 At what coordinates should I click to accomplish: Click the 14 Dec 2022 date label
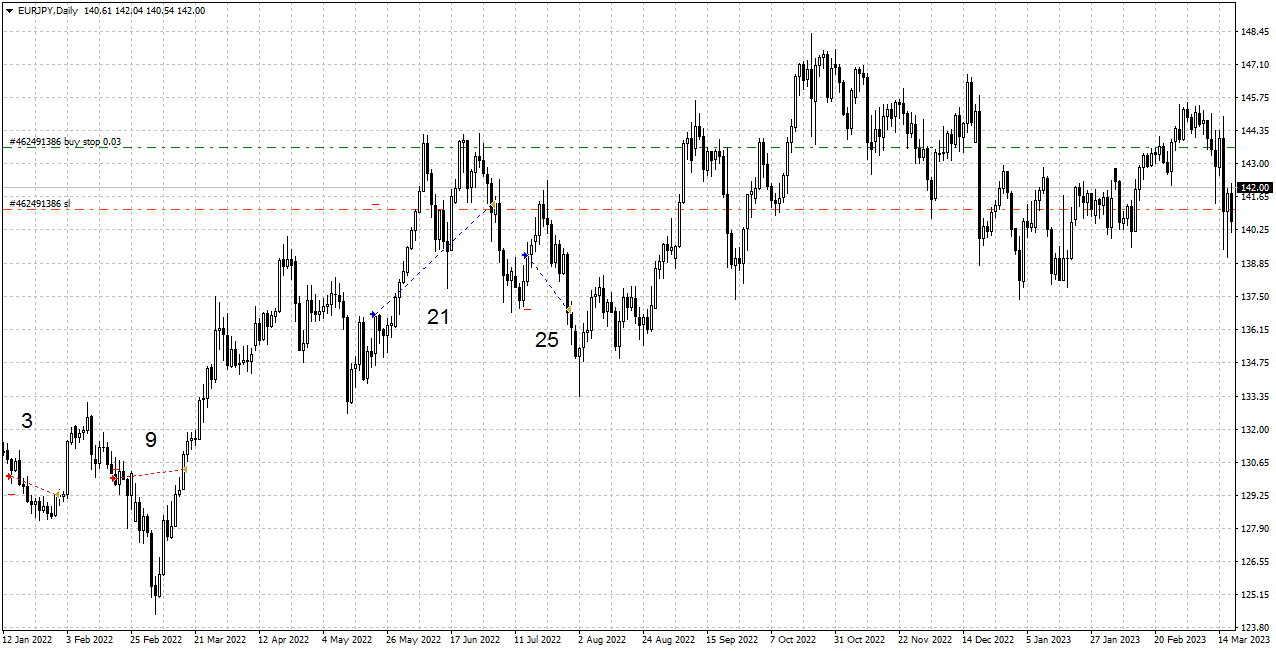988,639
